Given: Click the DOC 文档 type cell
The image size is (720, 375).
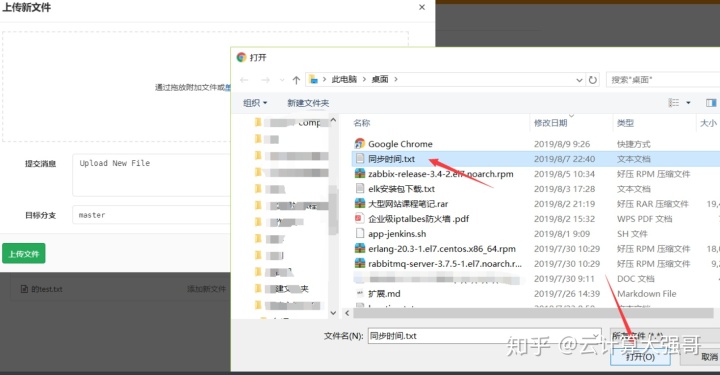Looking at the screenshot, I should click(636, 279).
